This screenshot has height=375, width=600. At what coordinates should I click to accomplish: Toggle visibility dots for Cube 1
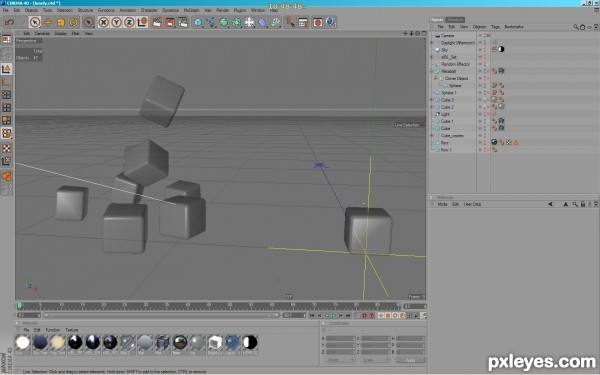(x=485, y=121)
